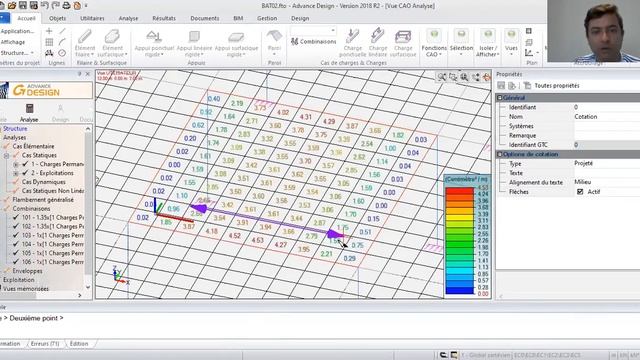Select the Enveloppes tree item

(27, 271)
